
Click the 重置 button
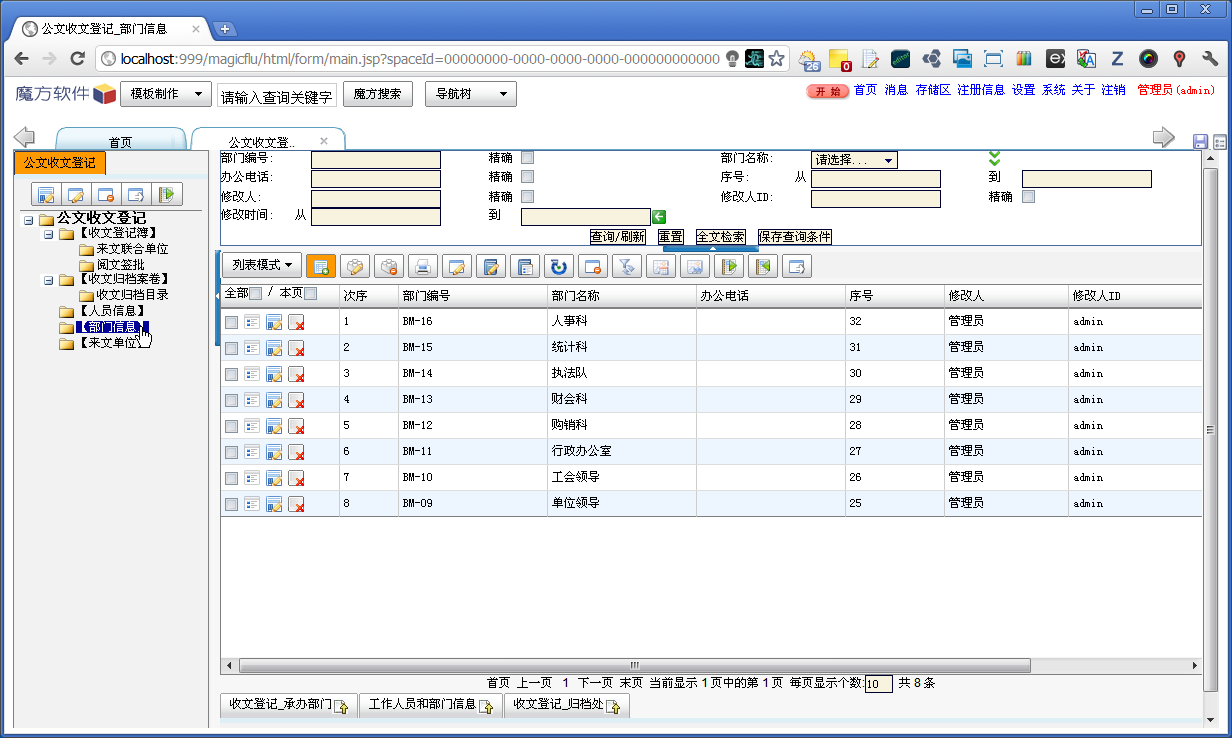coord(670,237)
